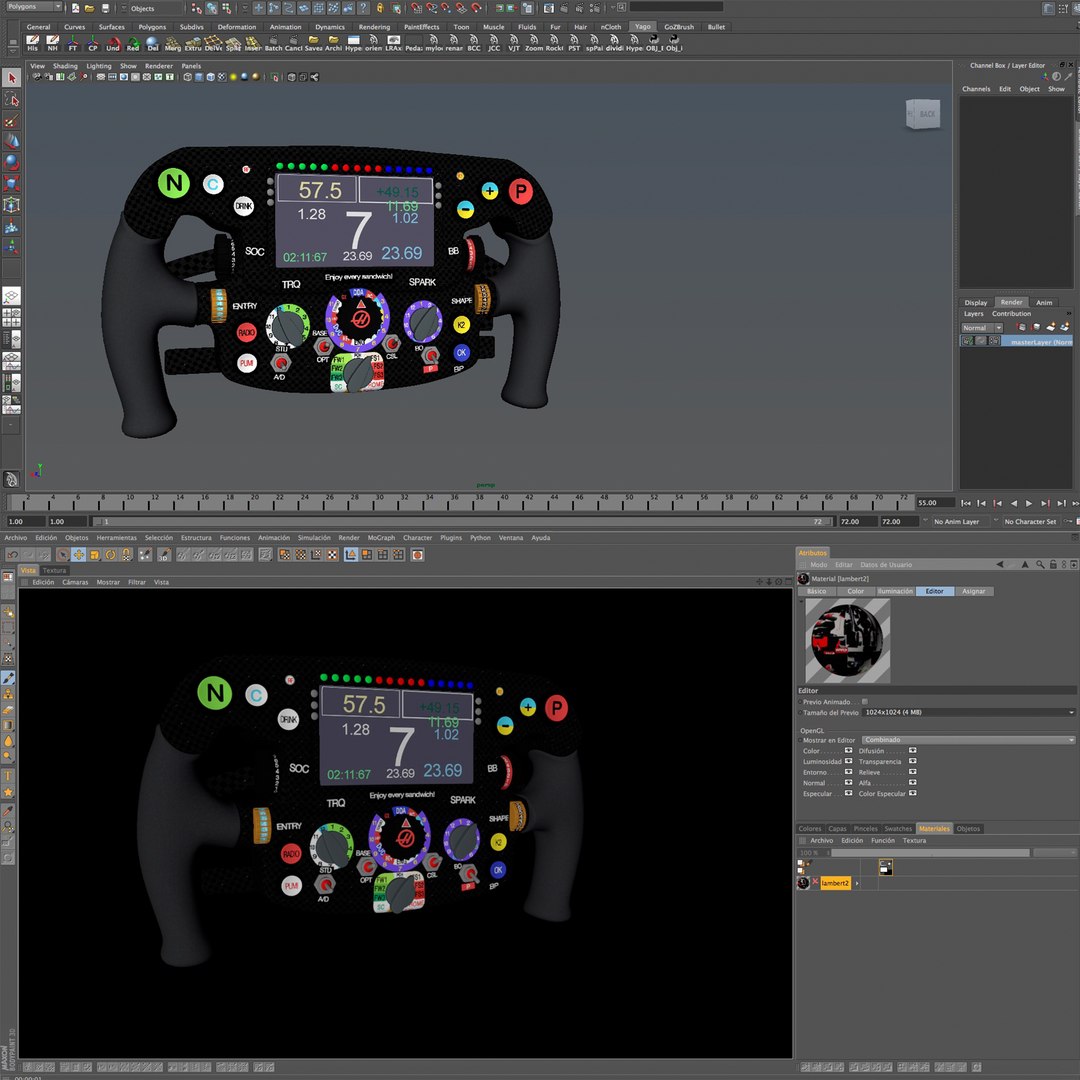The image size is (1080, 1080).
Task: Click the magnifier search icon in Atributos
Action: [x=1040, y=564]
